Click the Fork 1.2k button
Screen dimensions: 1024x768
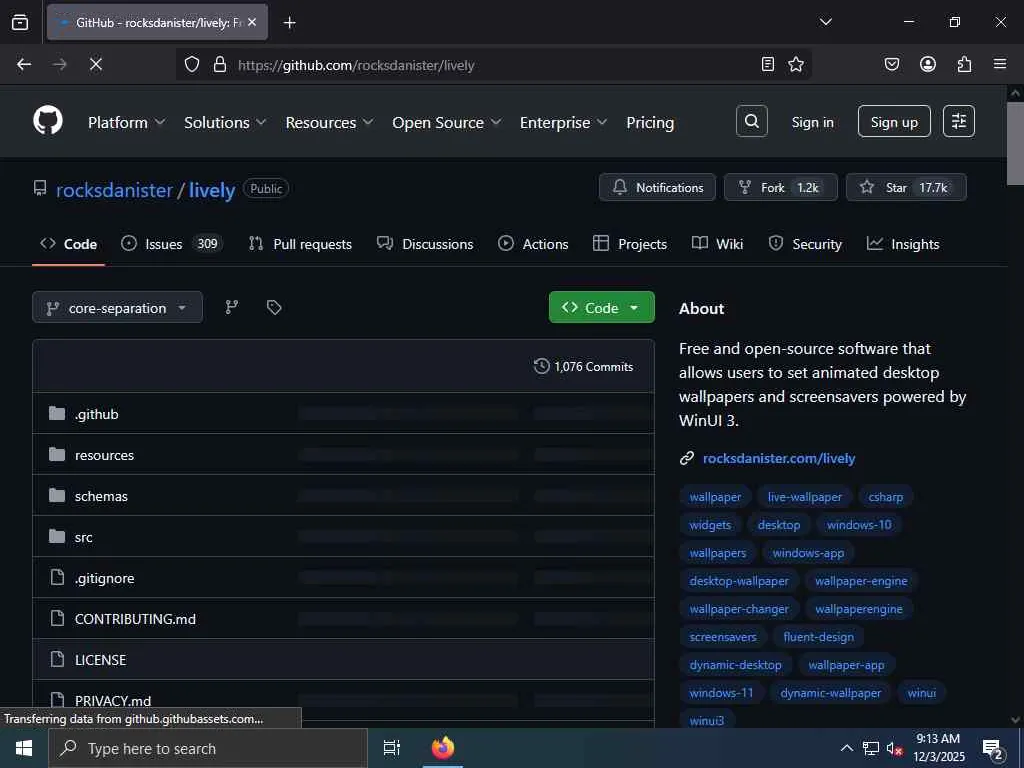[781, 187]
